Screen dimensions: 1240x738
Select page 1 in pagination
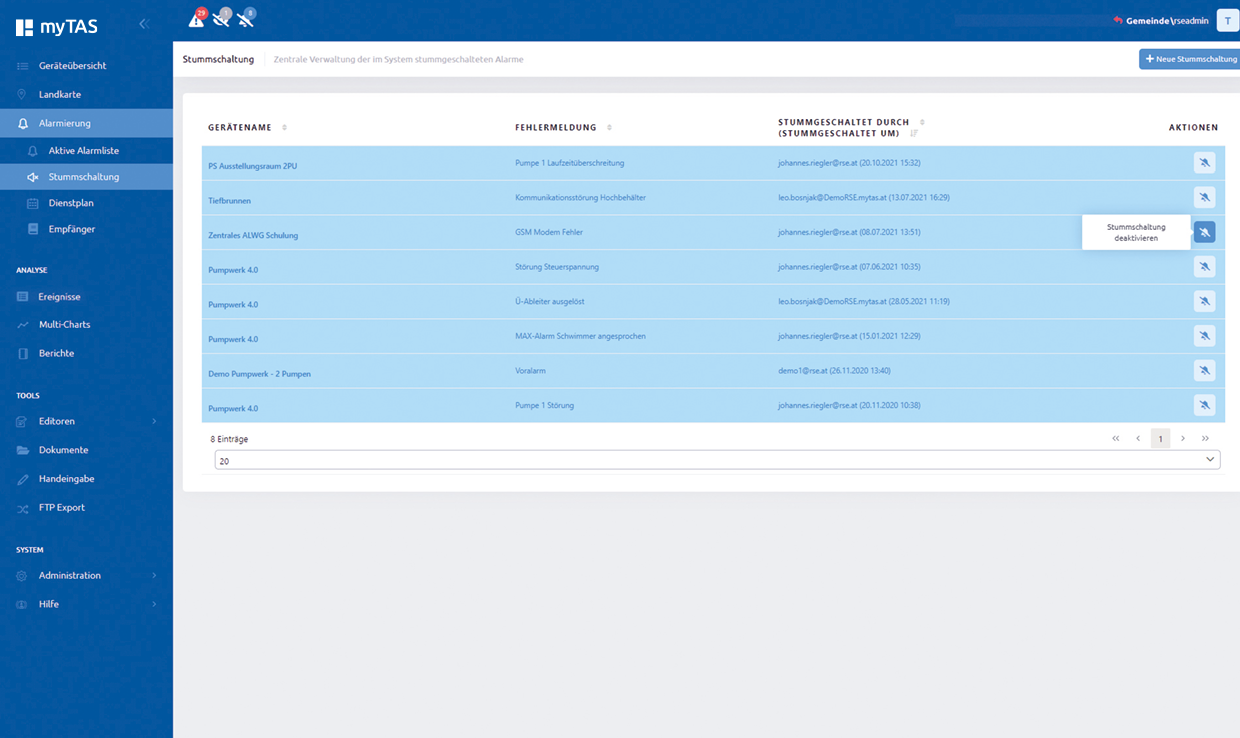(1160, 438)
